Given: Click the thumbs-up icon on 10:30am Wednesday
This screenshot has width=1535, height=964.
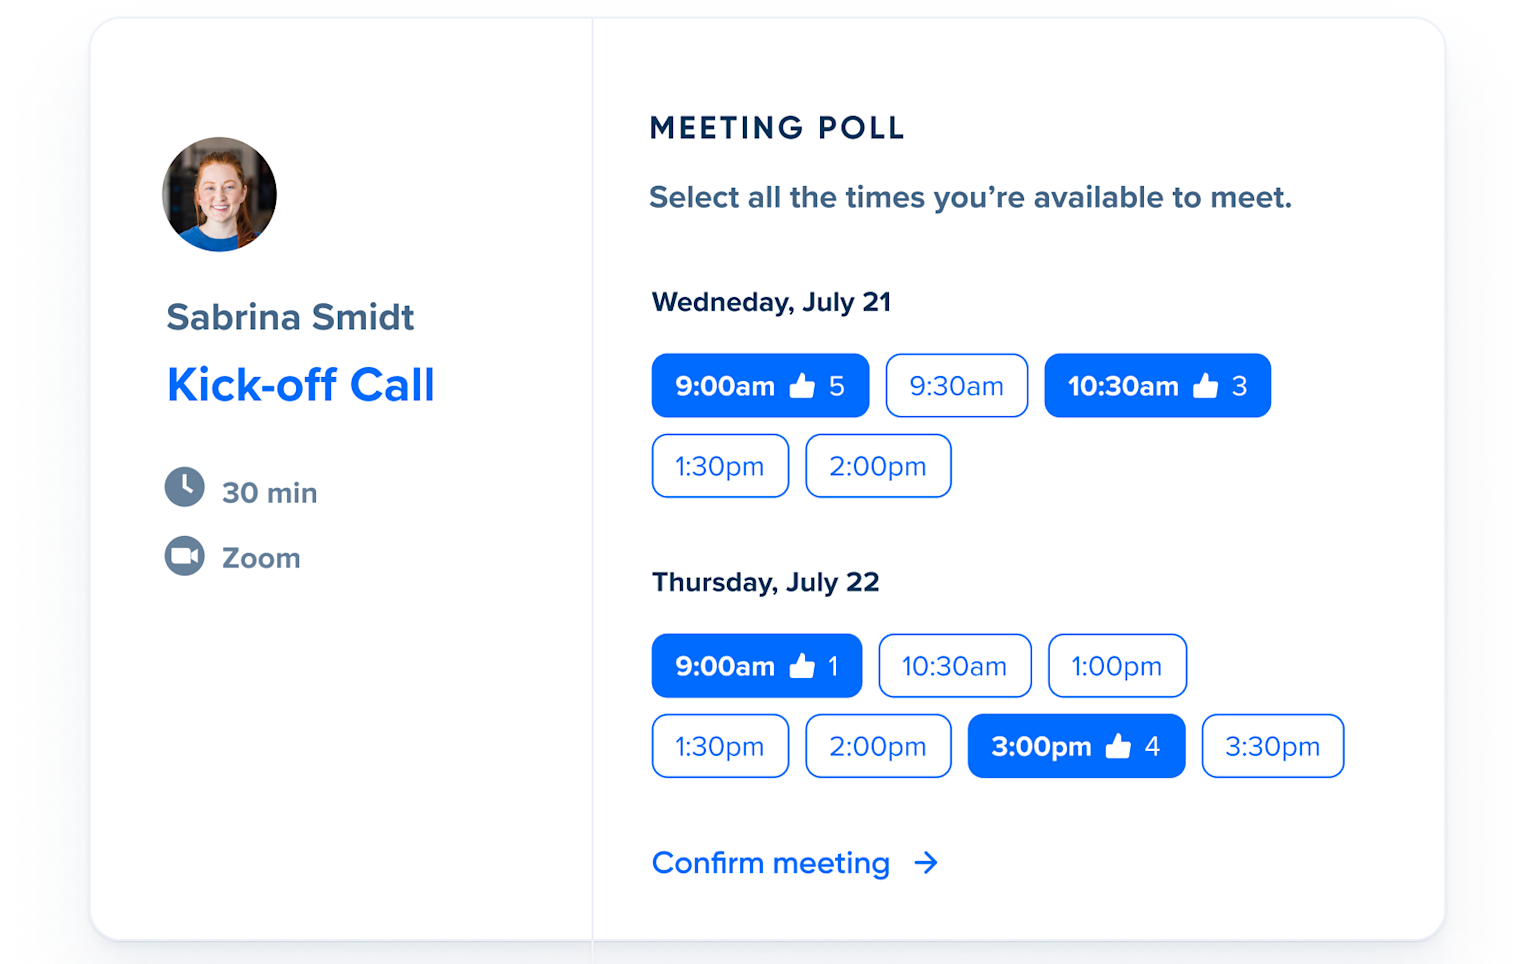Looking at the screenshot, I should [x=1206, y=385].
